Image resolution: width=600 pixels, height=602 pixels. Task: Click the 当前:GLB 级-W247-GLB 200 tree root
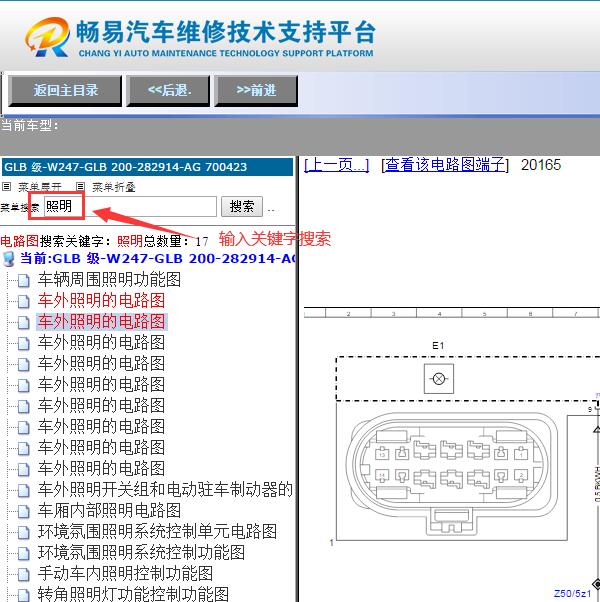[157, 259]
